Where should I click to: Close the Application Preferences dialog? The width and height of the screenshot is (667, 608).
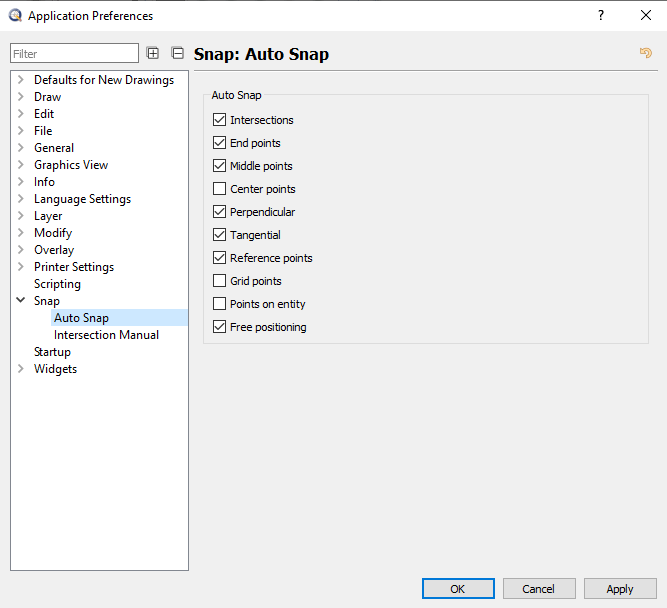point(646,15)
